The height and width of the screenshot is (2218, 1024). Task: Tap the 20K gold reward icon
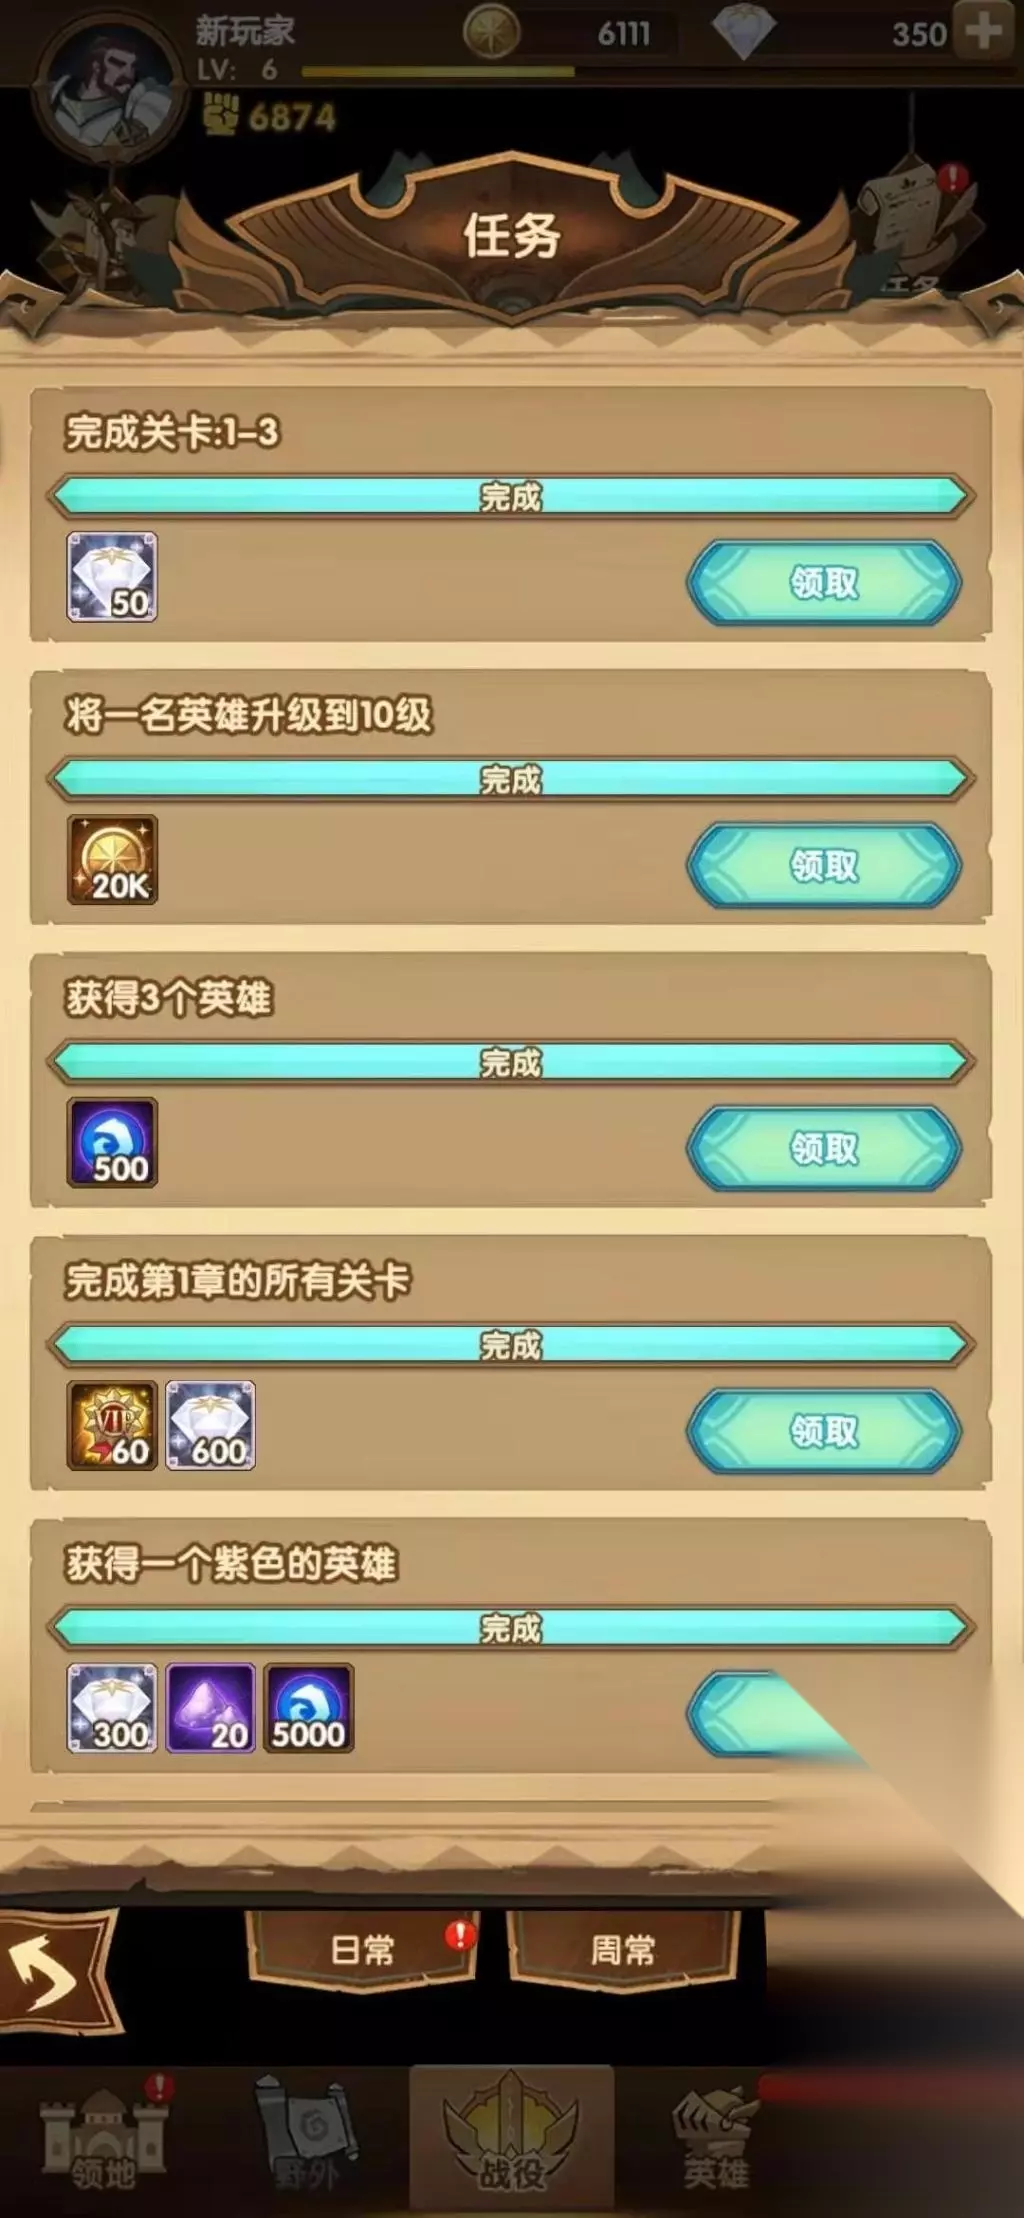(x=112, y=860)
